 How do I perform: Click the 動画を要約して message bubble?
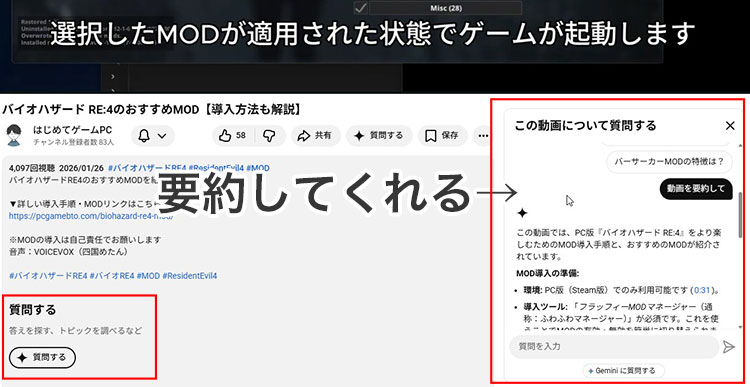[x=696, y=189]
